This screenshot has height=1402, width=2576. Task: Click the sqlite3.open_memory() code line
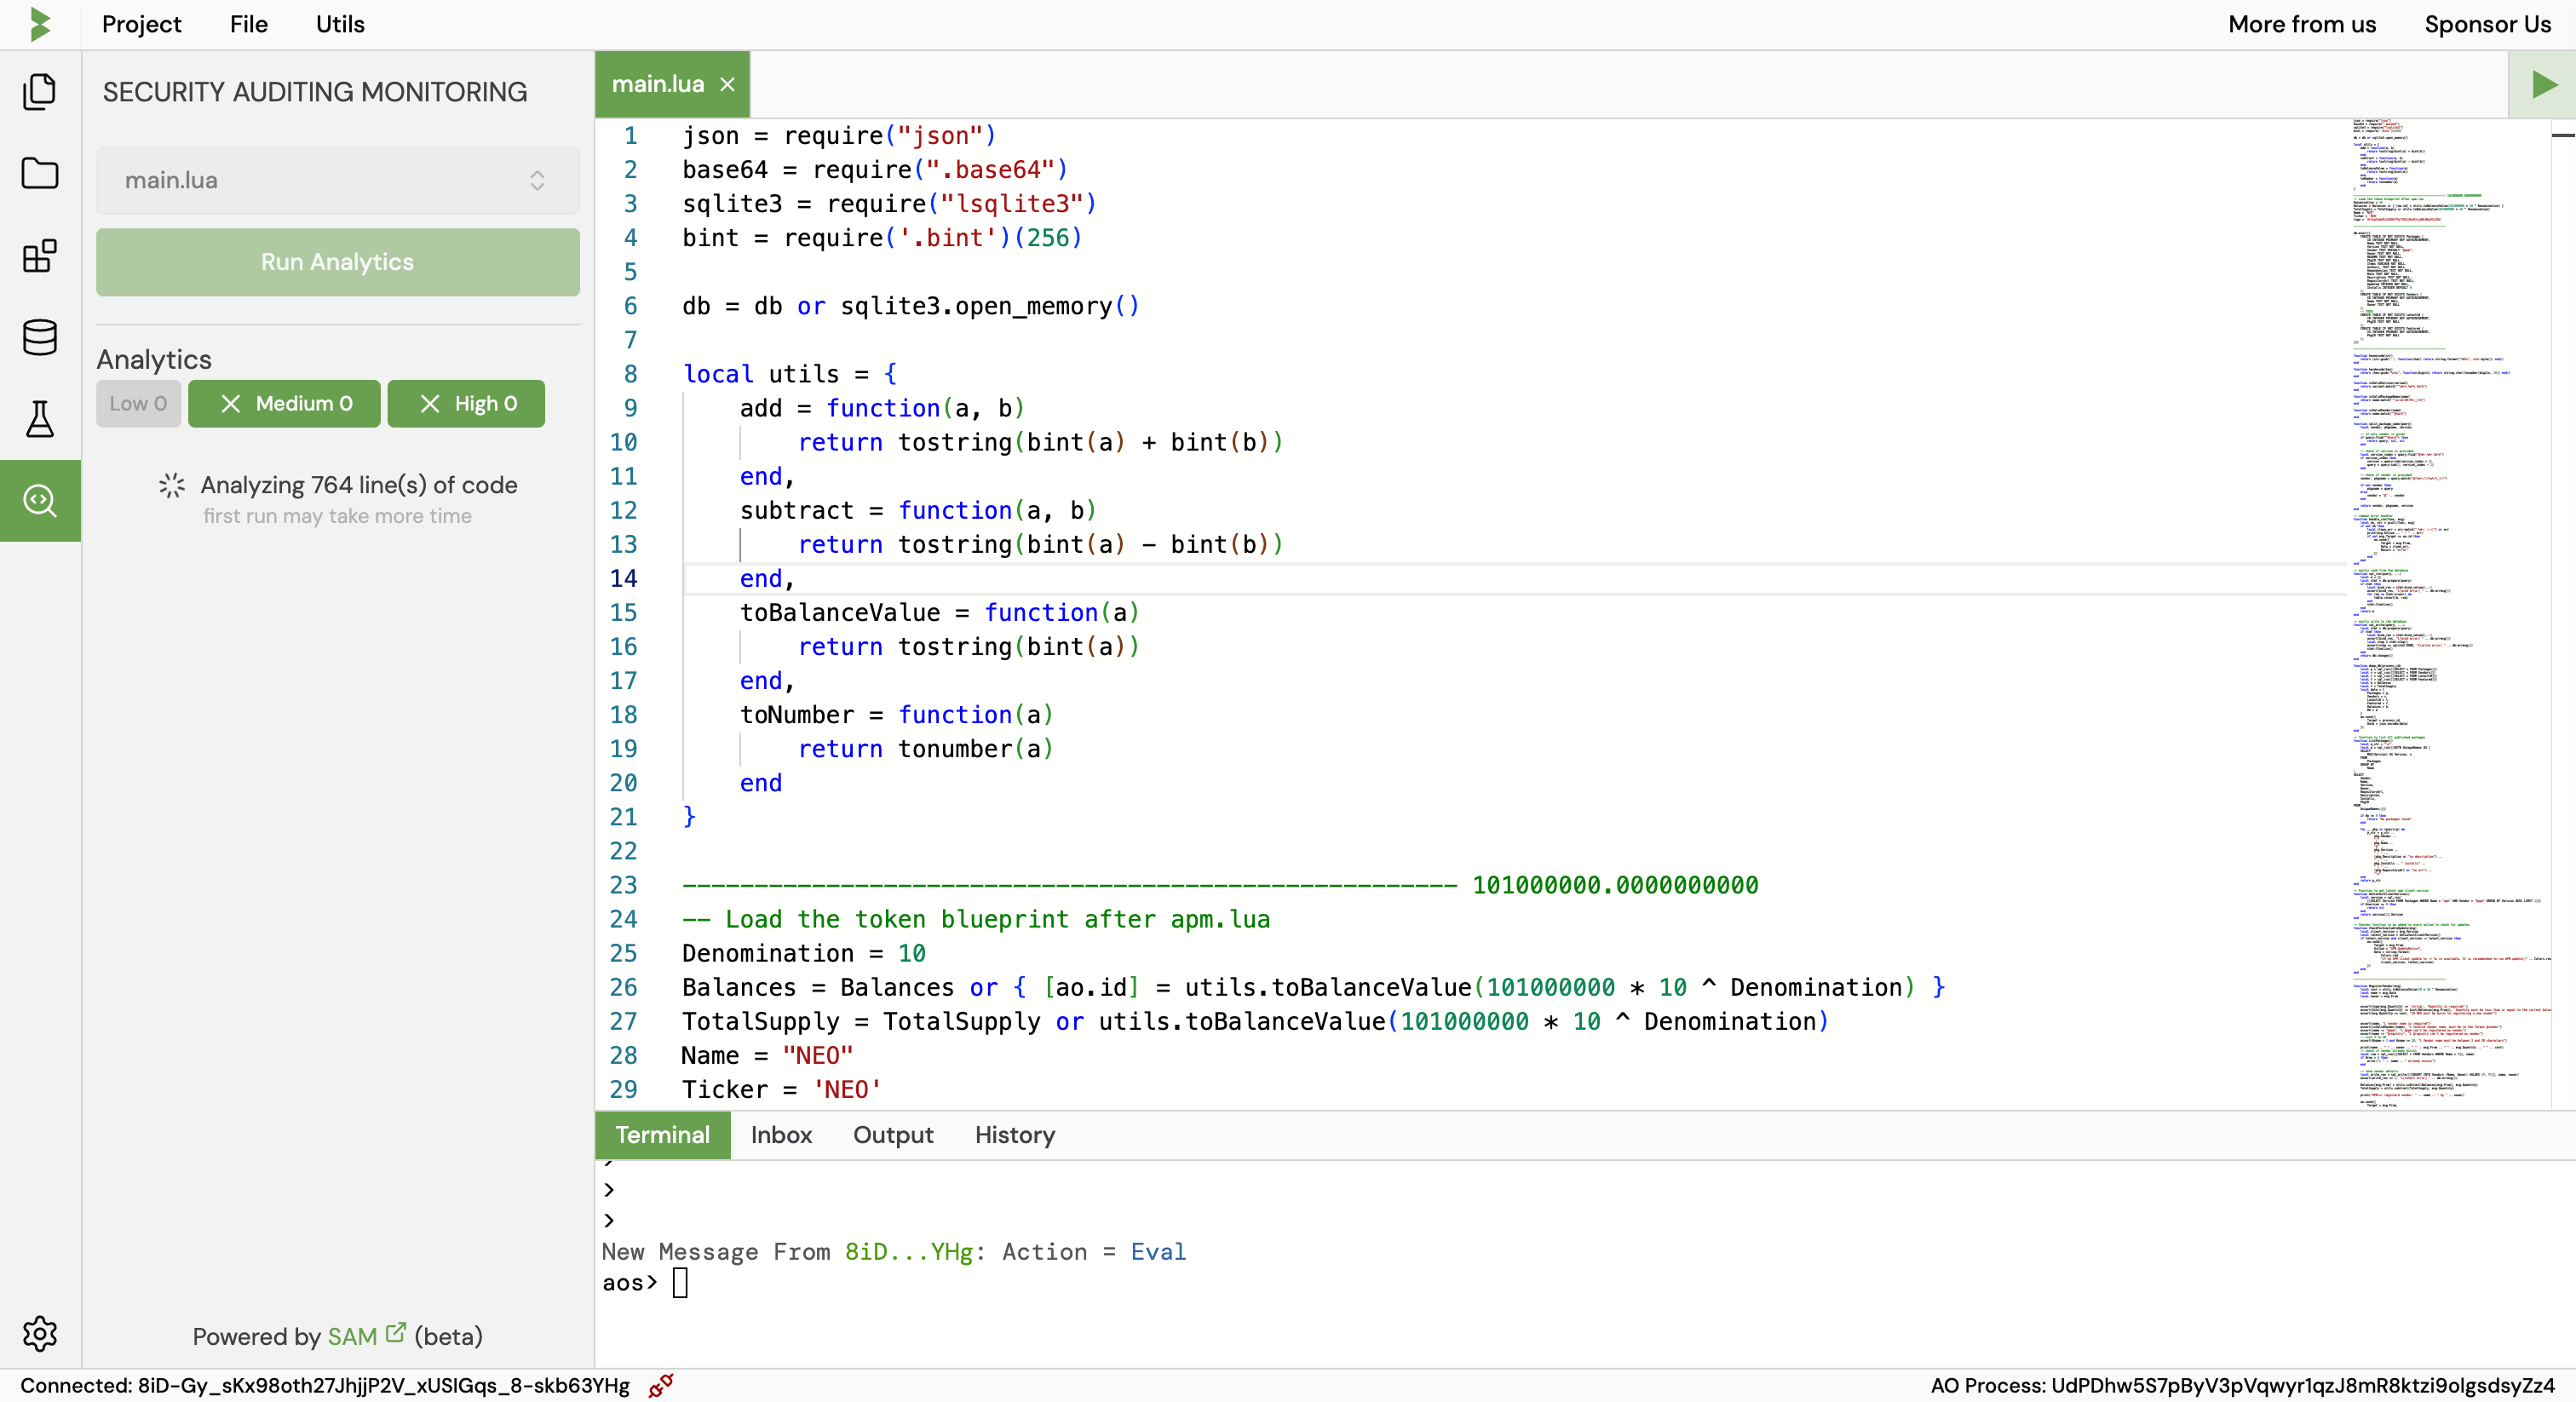point(910,306)
